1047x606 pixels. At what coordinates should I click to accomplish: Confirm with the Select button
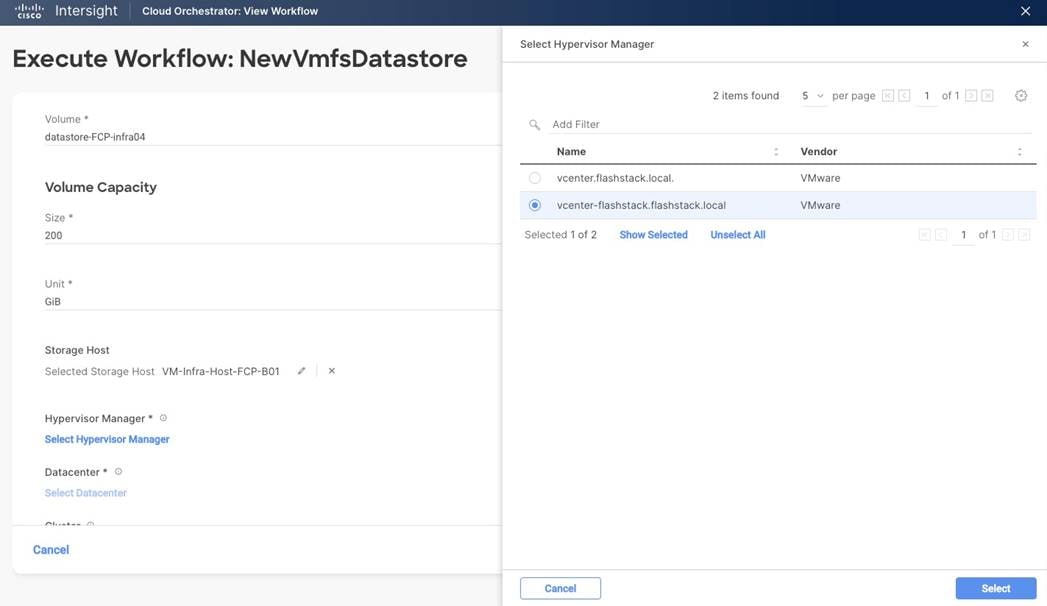pos(996,589)
